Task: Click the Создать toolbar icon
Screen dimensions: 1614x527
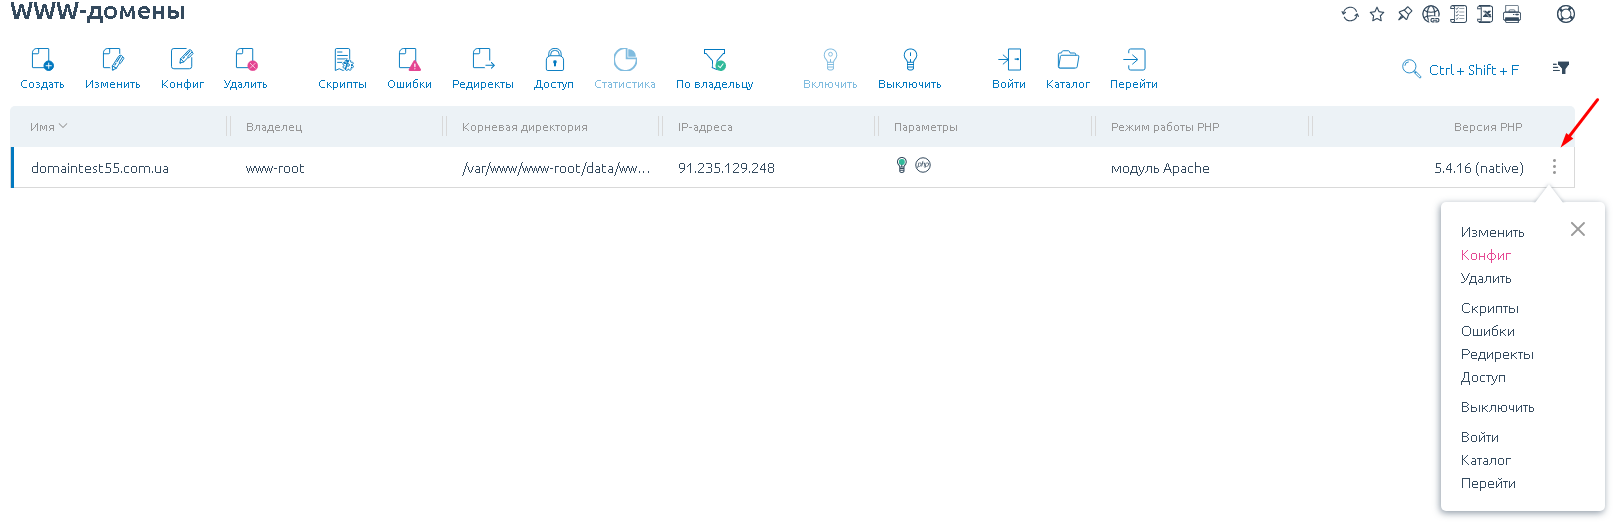Action: point(42,60)
